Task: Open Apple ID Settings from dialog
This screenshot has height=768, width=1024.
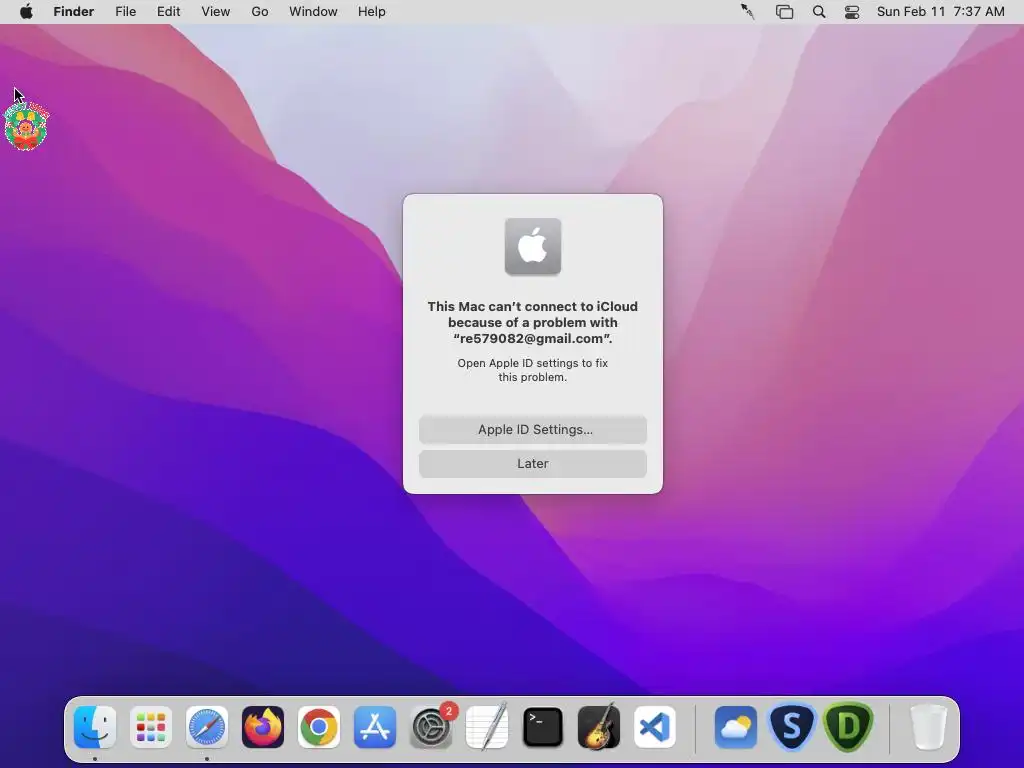Action: (x=533, y=430)
